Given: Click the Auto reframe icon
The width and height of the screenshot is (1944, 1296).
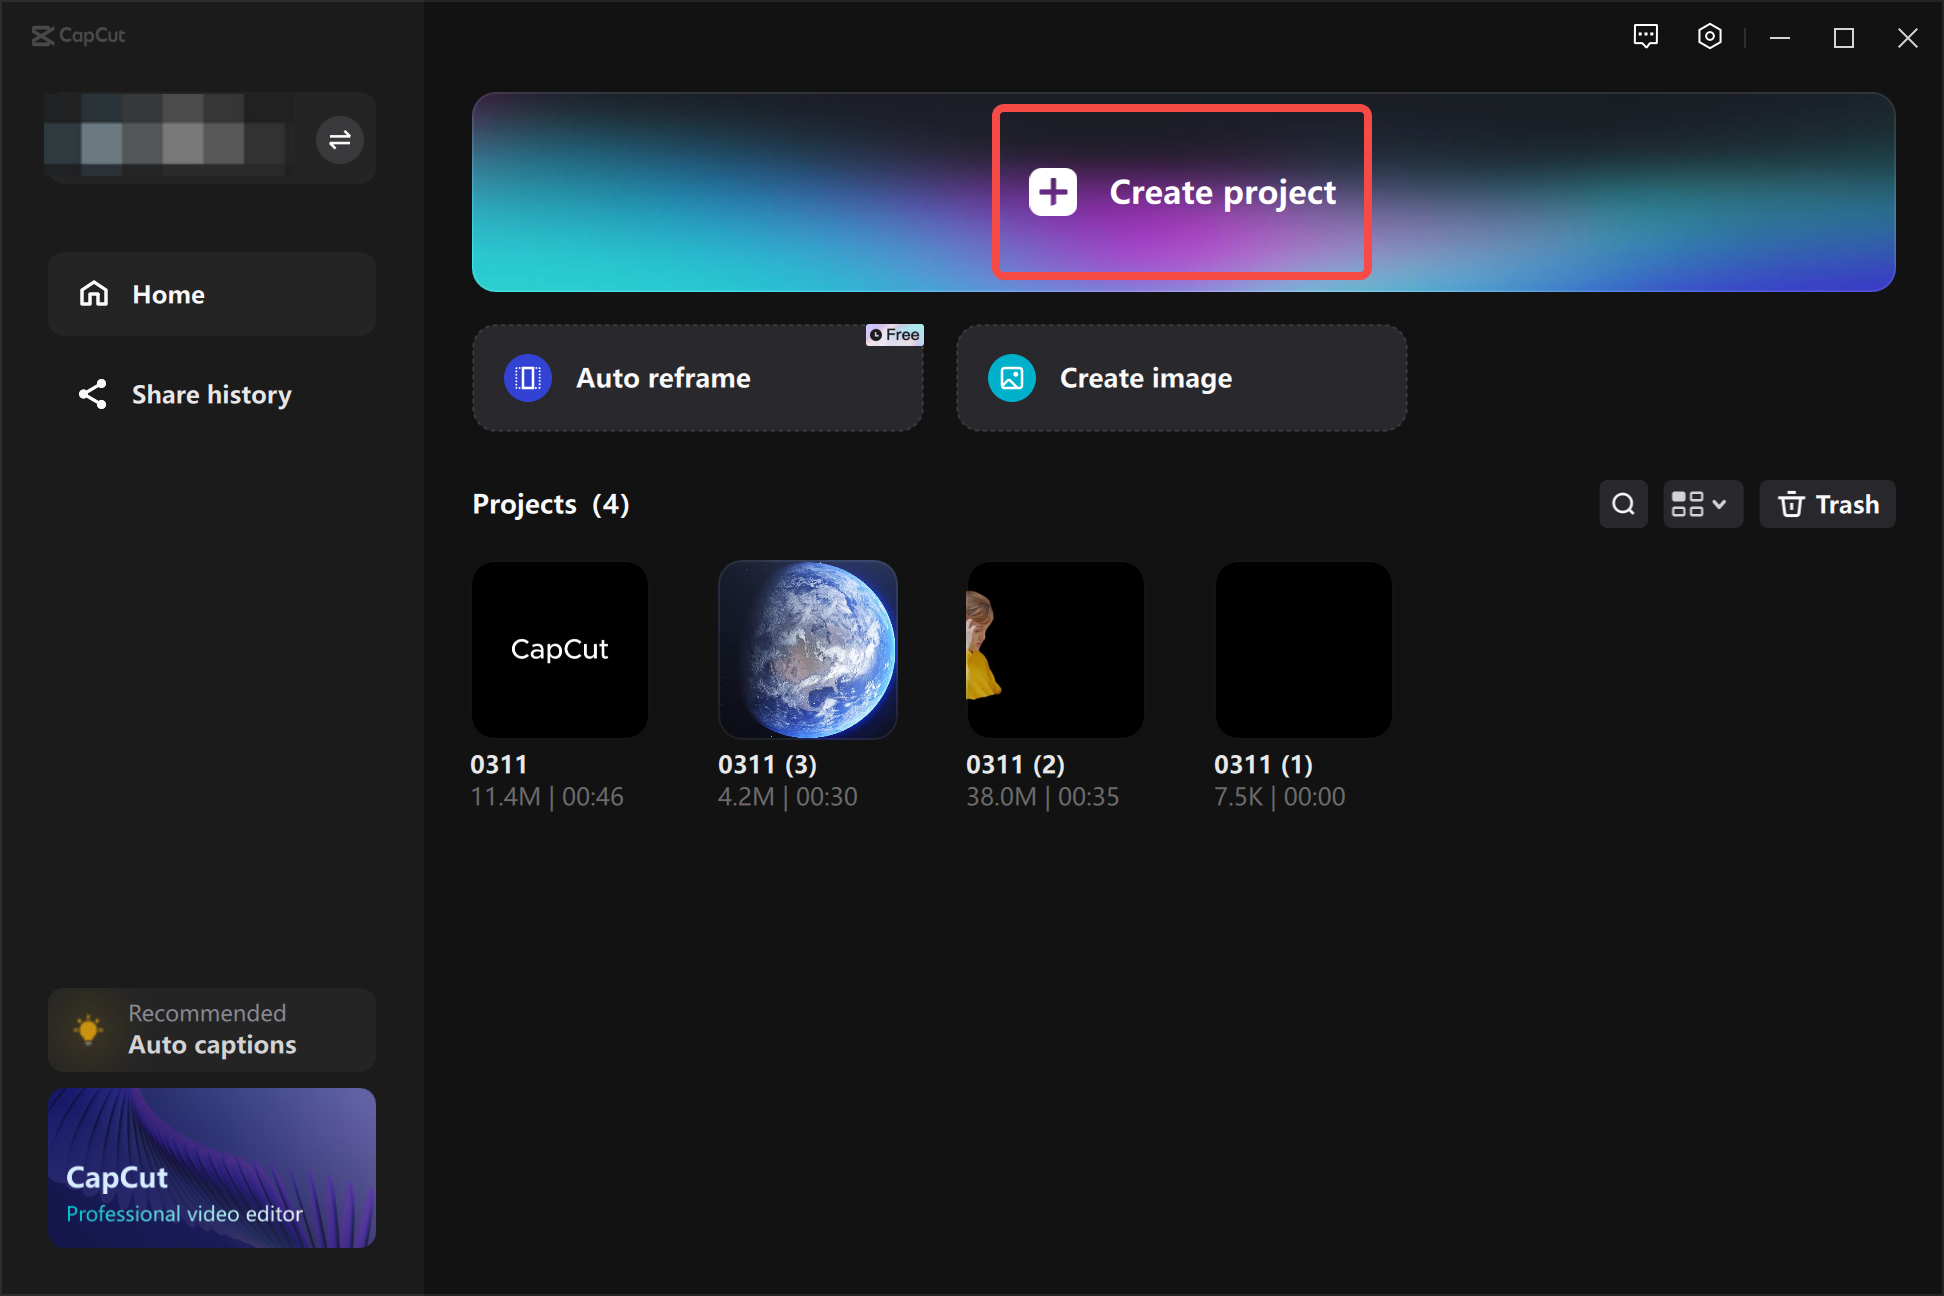Looking at the screenshot, I should [528, 378].
